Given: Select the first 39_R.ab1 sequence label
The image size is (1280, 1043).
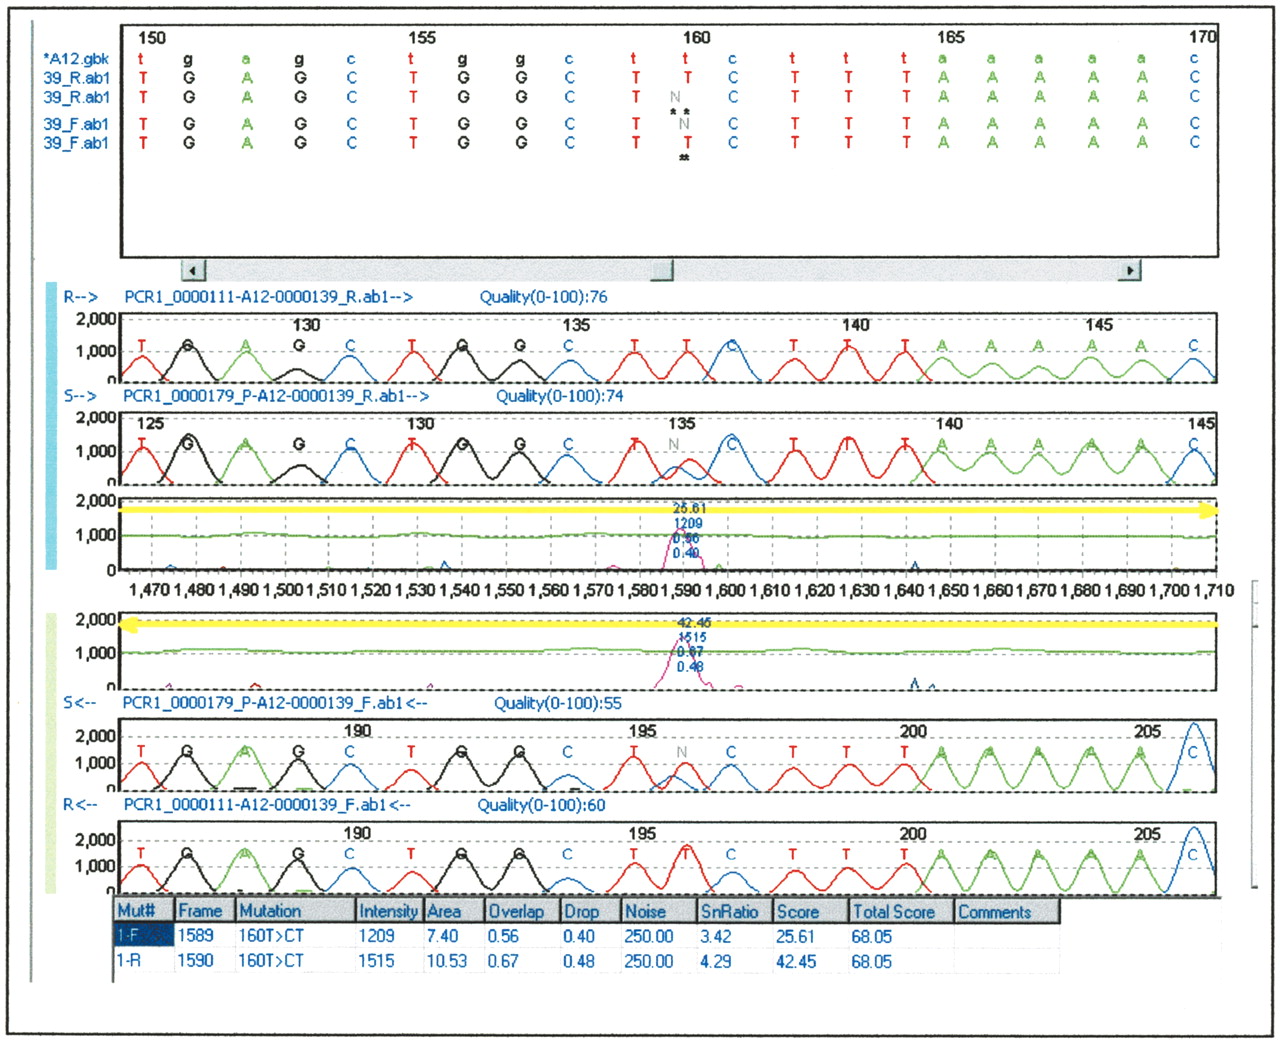Looking at the screenshot, I should [x=76, y=78].
